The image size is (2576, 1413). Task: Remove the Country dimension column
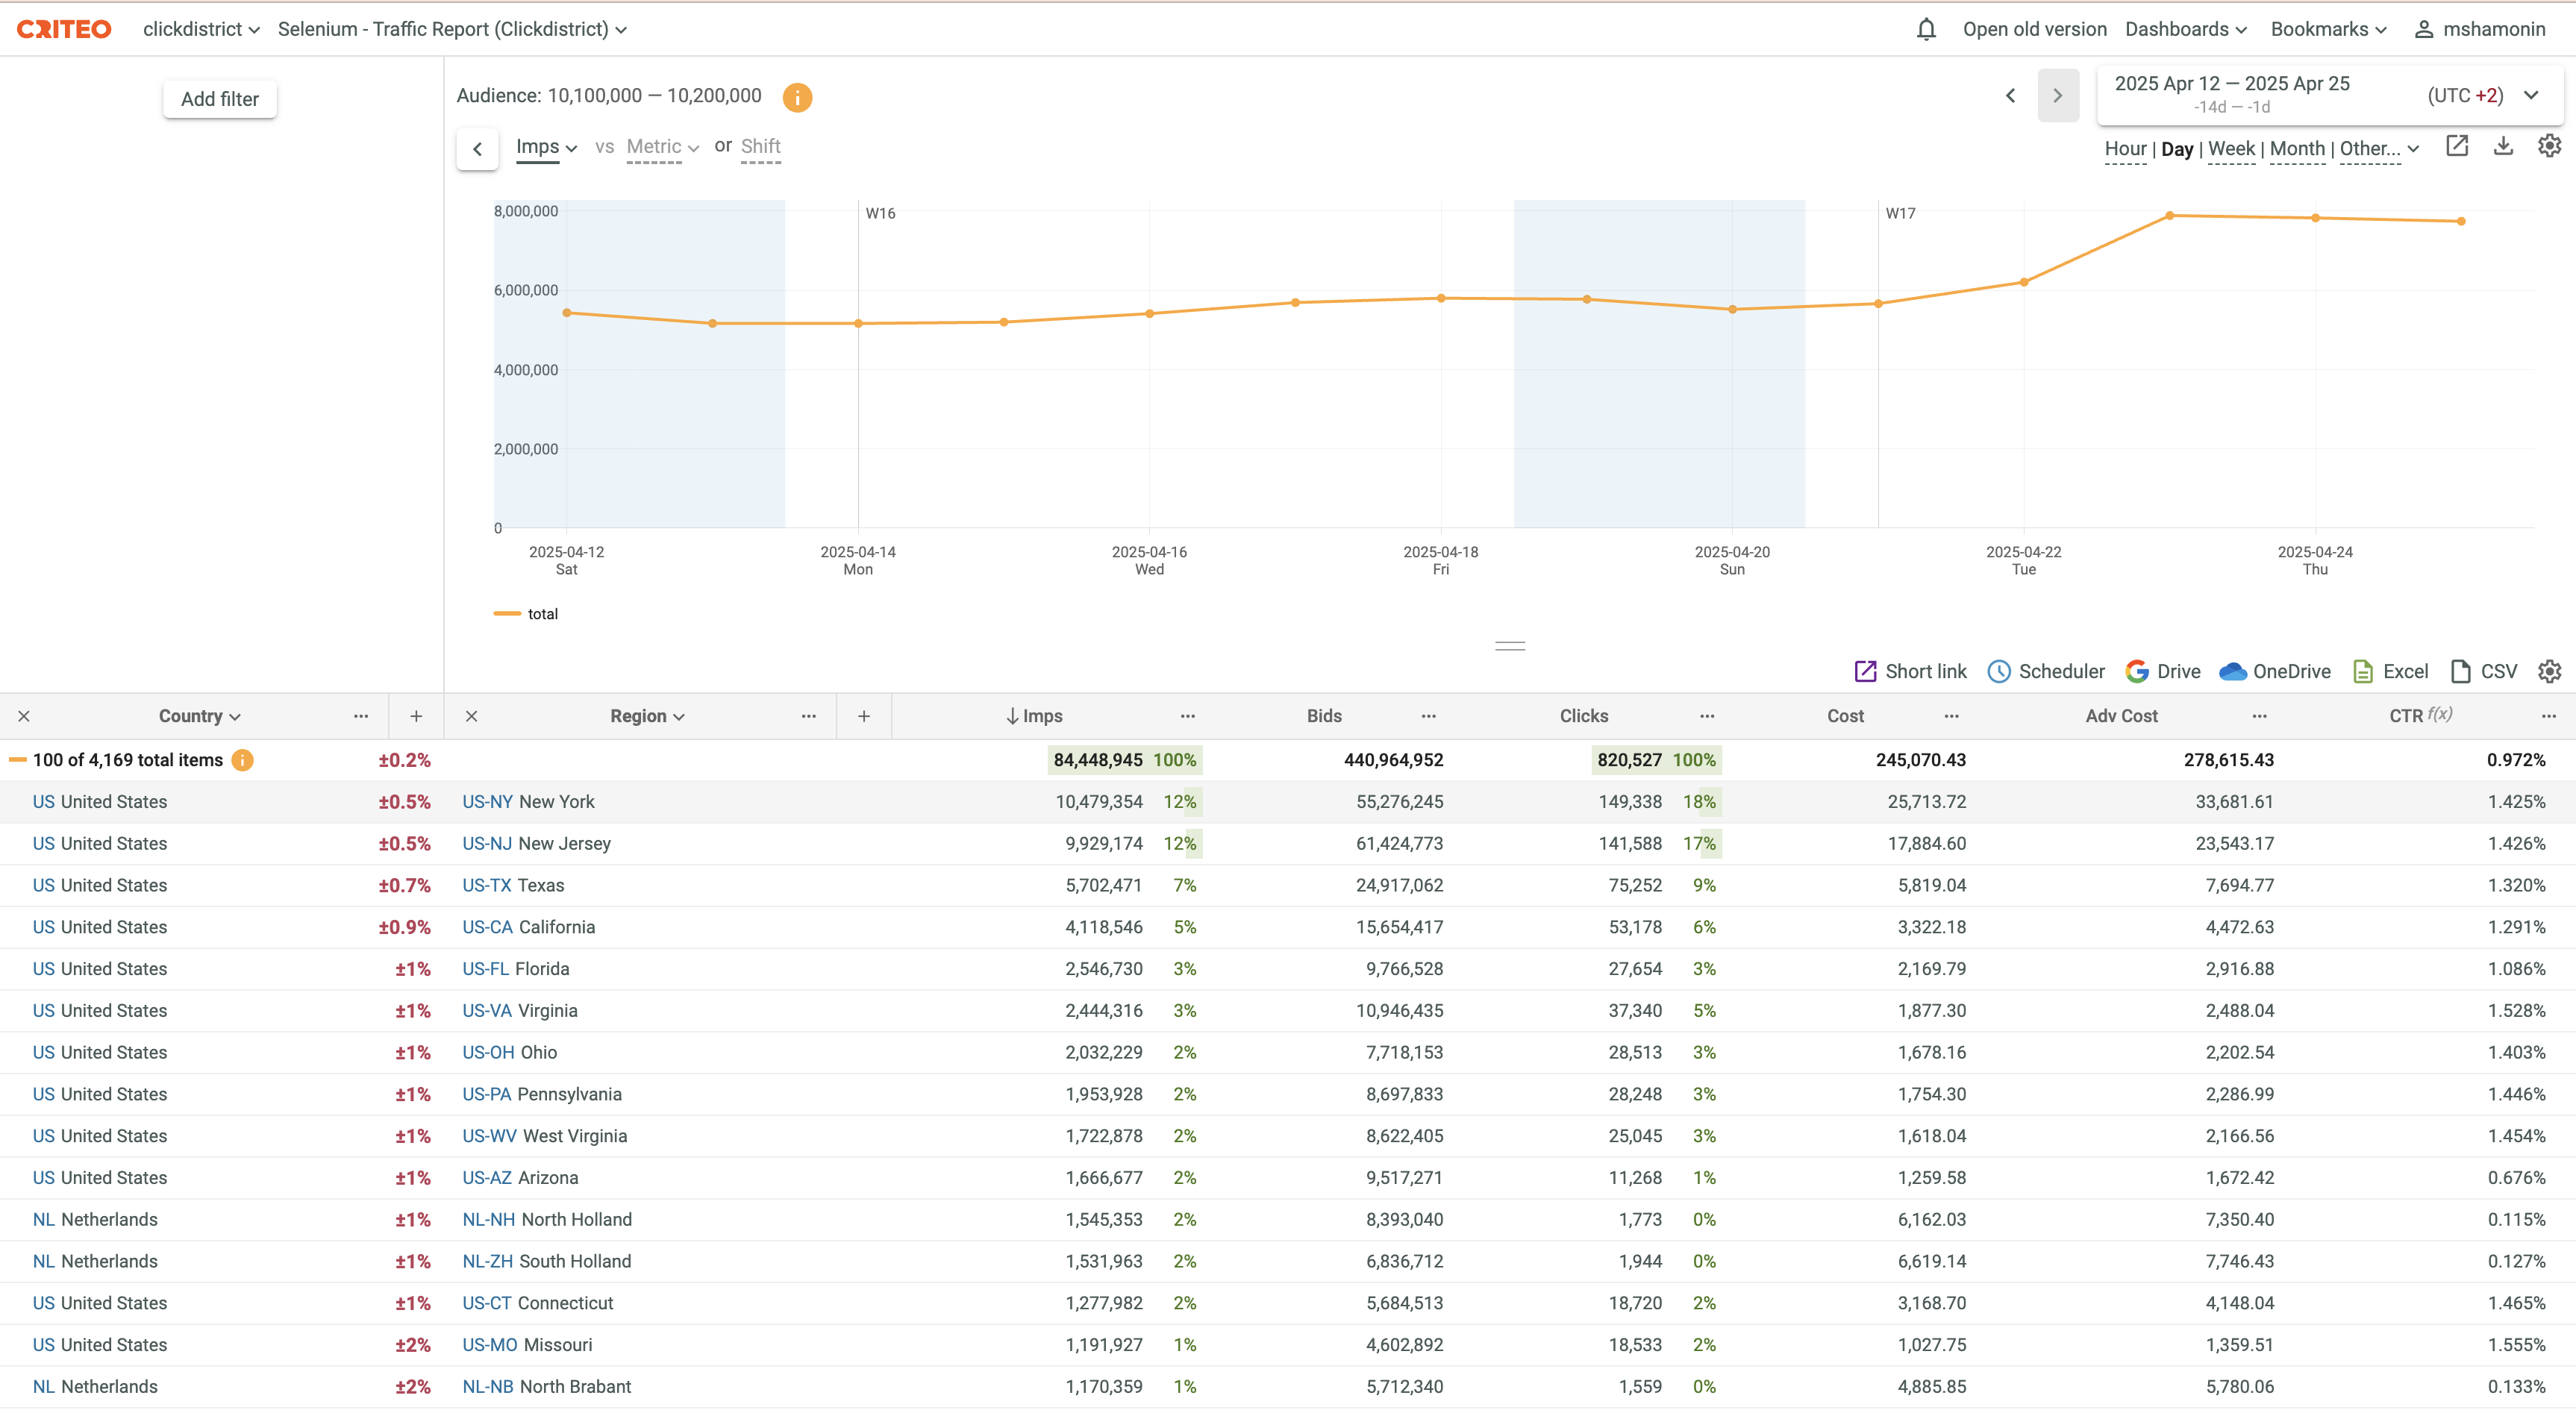(24, 716)
